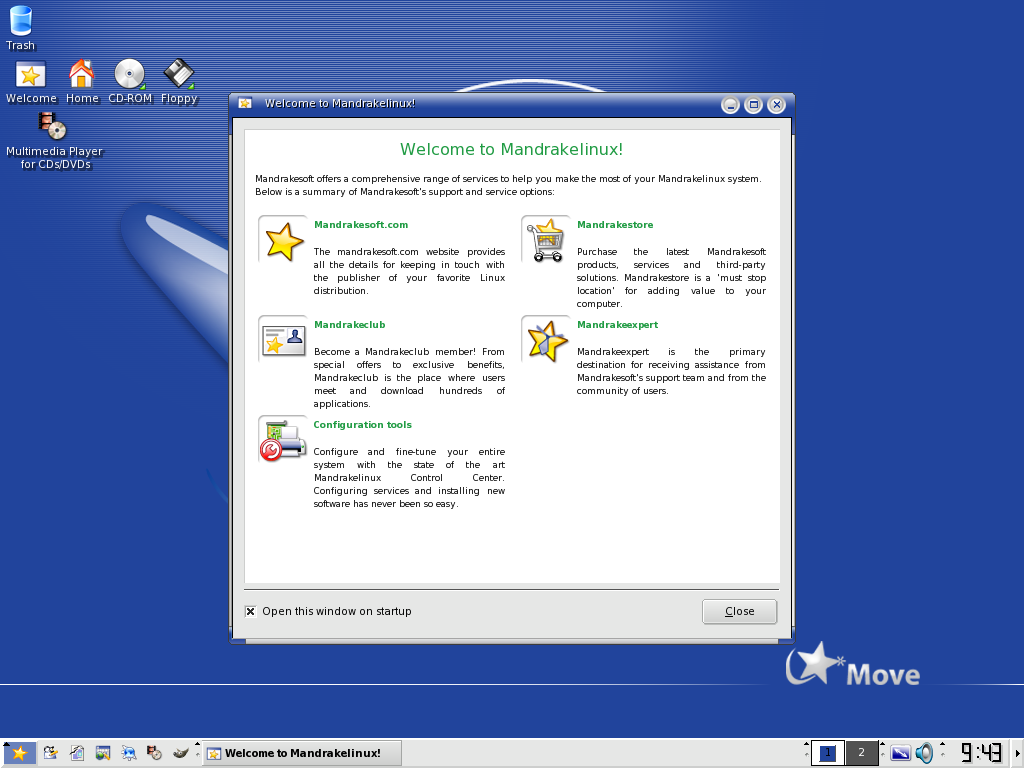Open the star main menu in taskbar
The height and width of the screenshot is (768, 1024).
pyautogui.click(x=20, y=753)
